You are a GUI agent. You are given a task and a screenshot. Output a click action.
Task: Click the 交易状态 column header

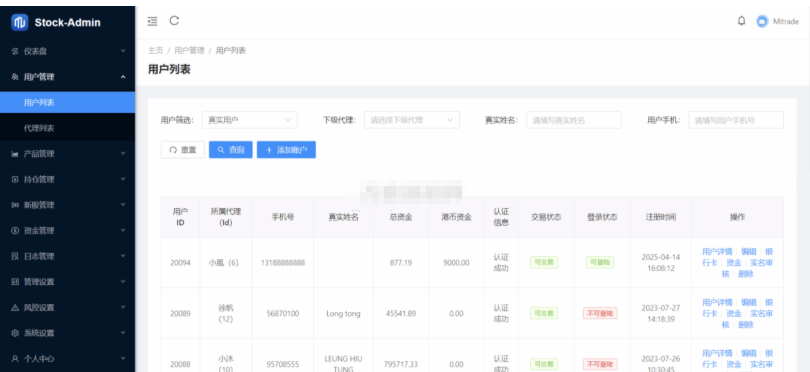(546, 217)
